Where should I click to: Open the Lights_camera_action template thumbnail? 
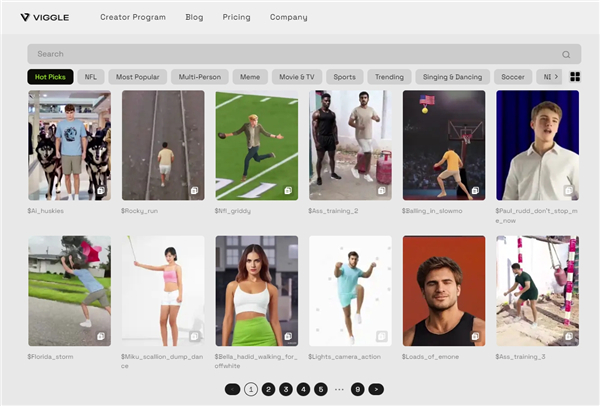pyautogui.click(x=350, y=290)
